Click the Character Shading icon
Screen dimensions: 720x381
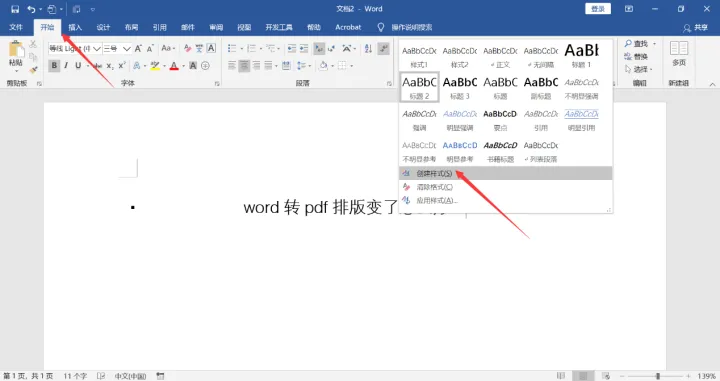pyautogui.click(x=193, y=66)
